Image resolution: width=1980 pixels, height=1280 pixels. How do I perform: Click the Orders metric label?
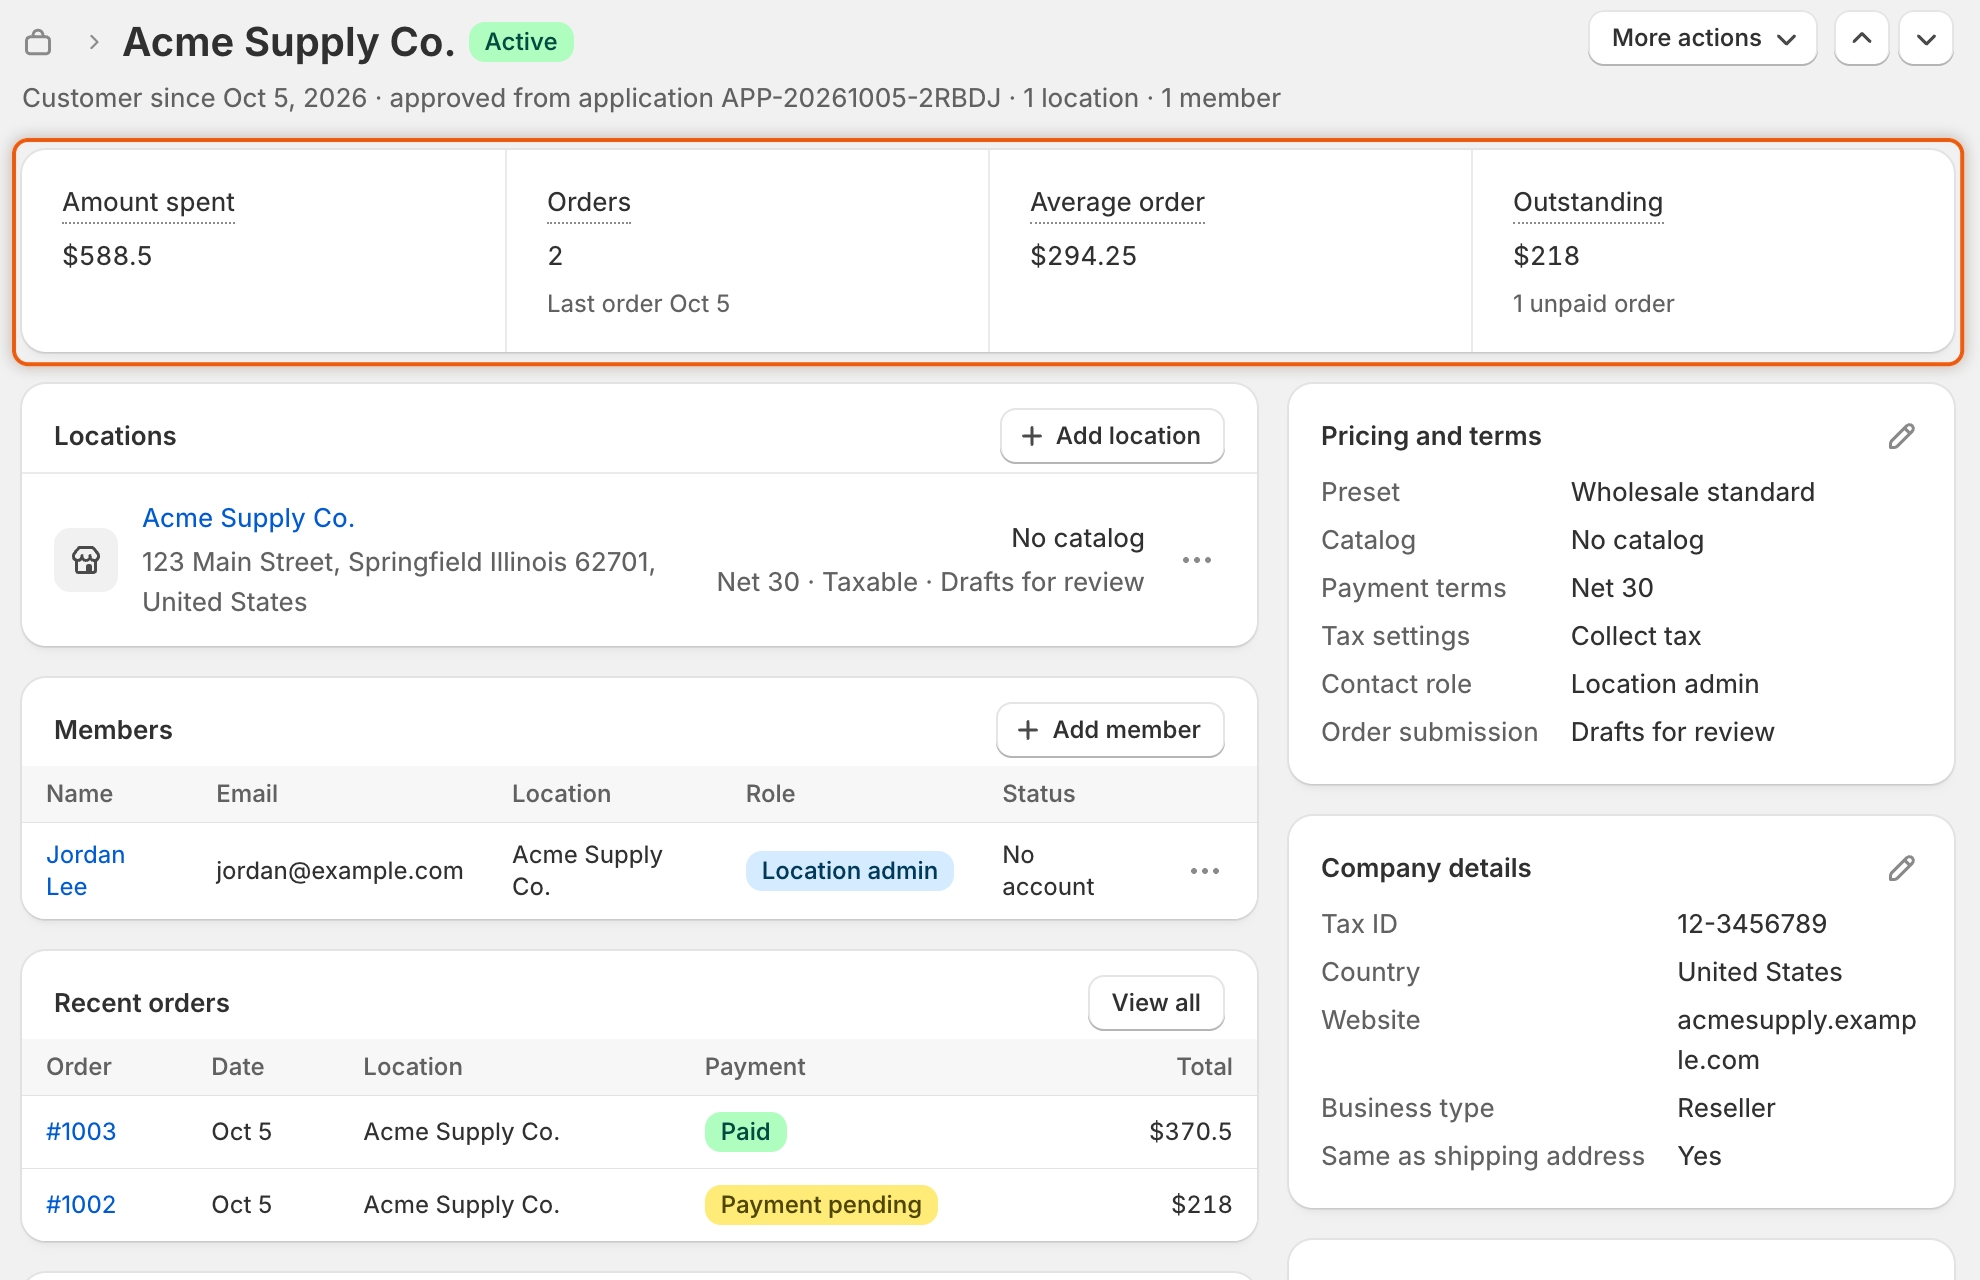589,202
